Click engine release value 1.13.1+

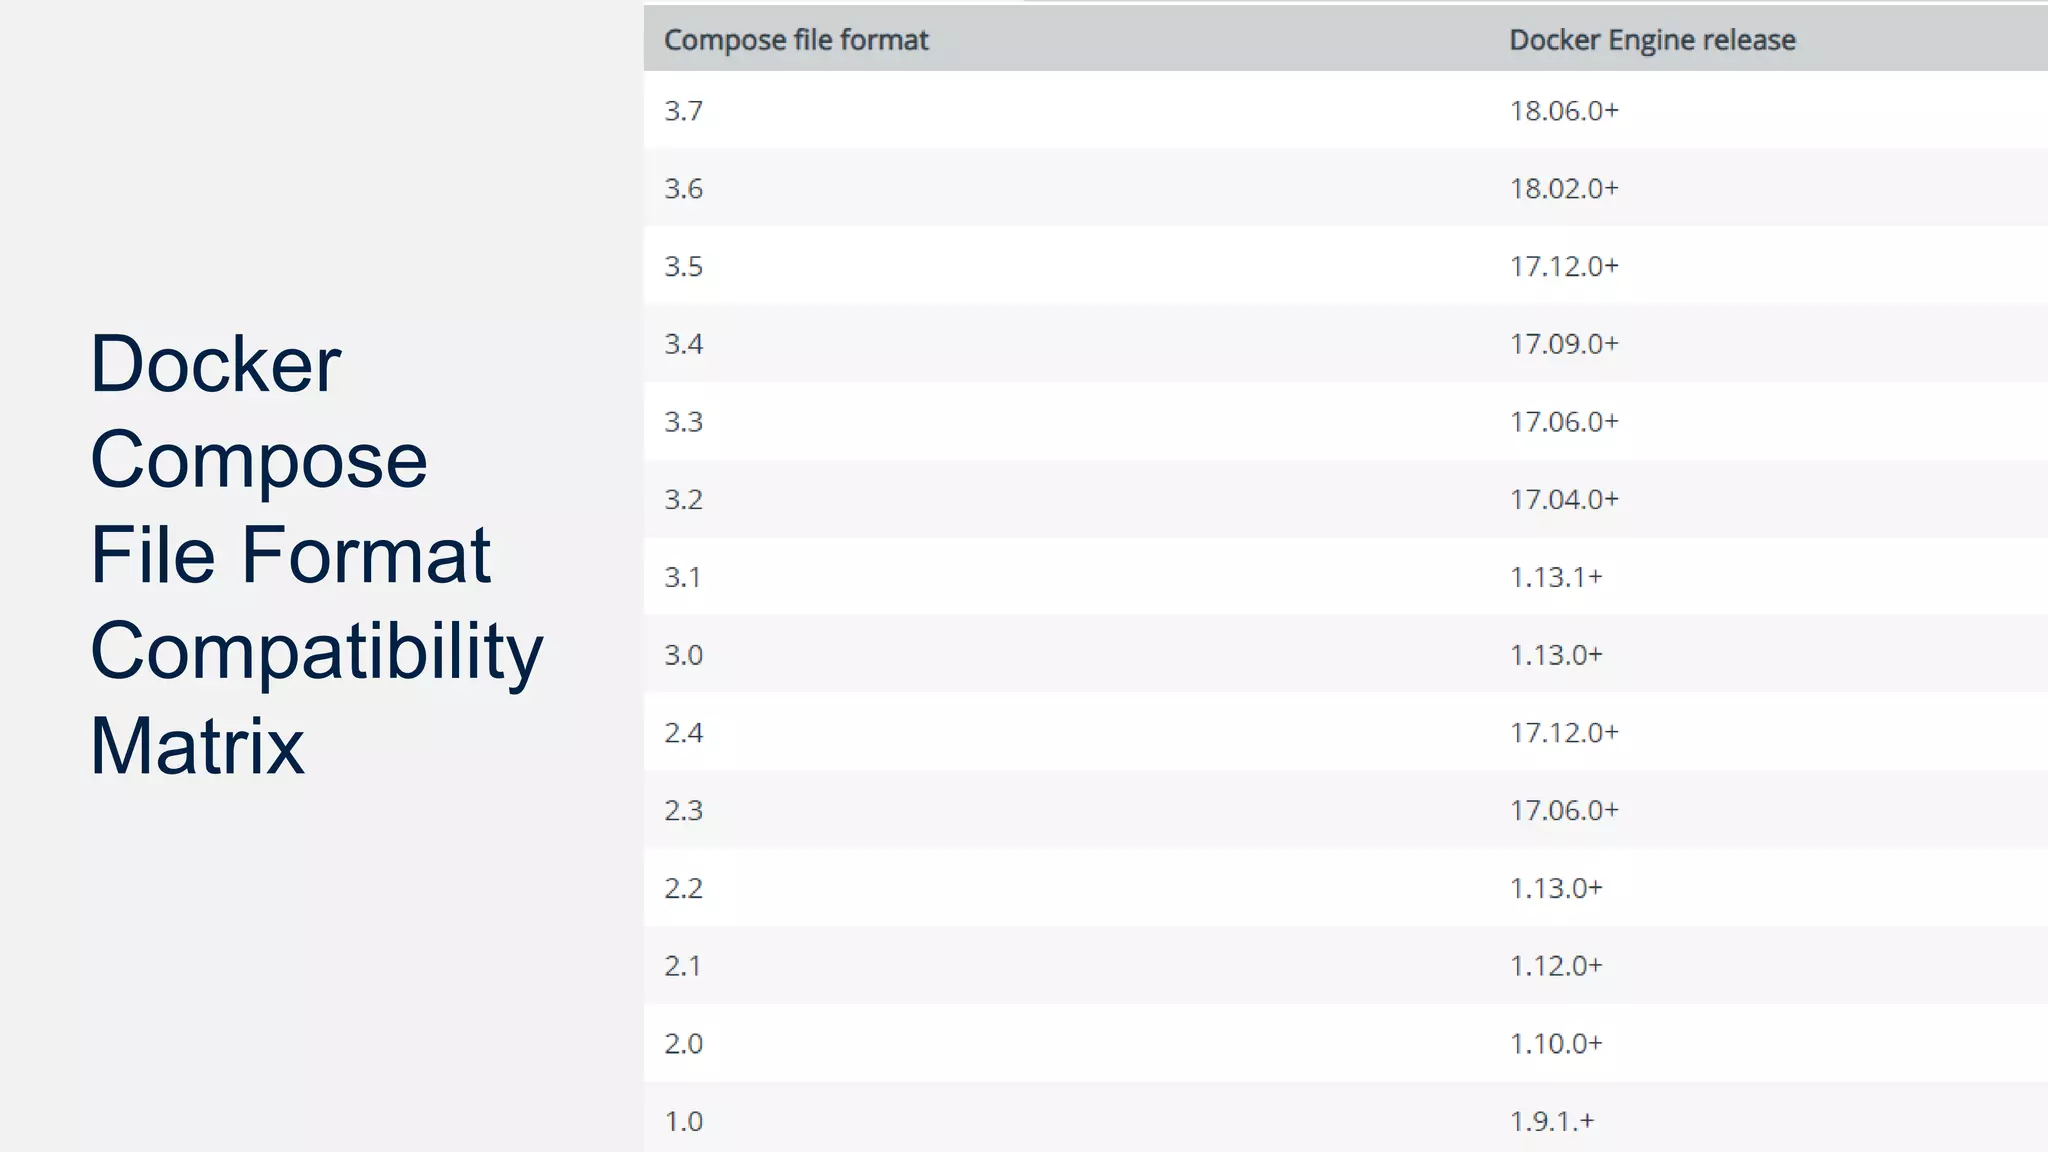coord(1556,577)
